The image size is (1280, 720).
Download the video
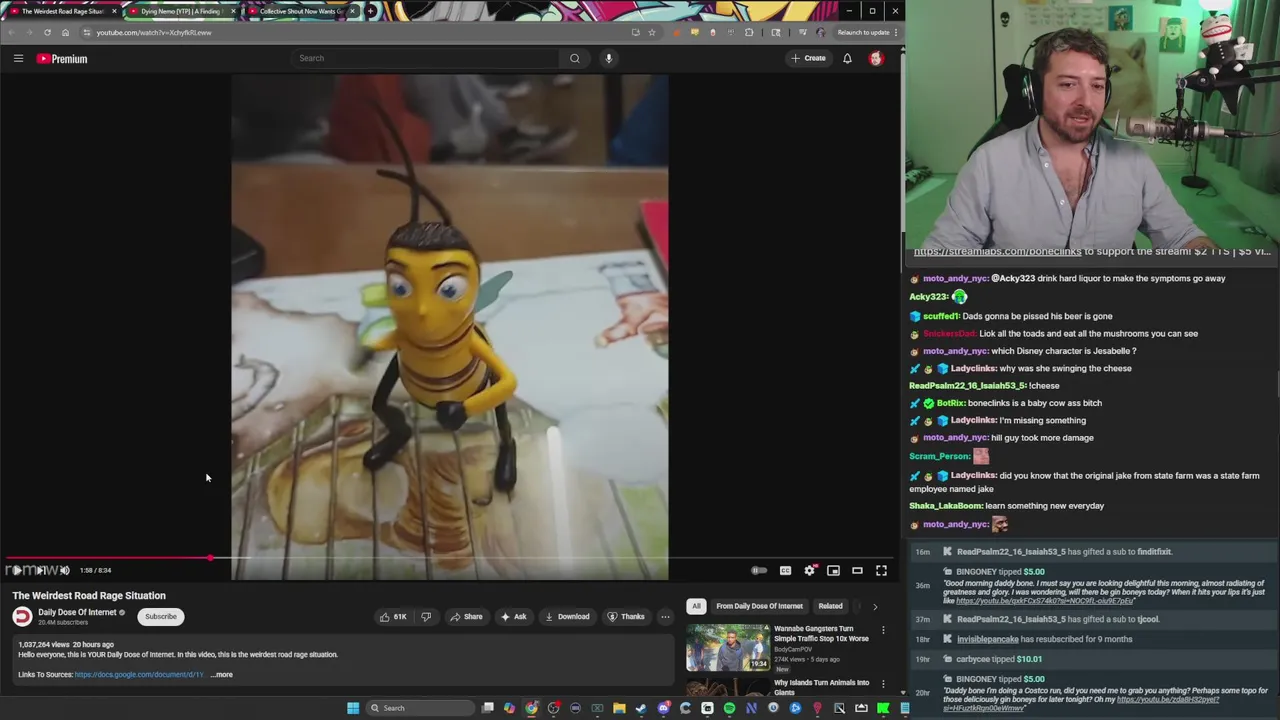click(567, 617)
